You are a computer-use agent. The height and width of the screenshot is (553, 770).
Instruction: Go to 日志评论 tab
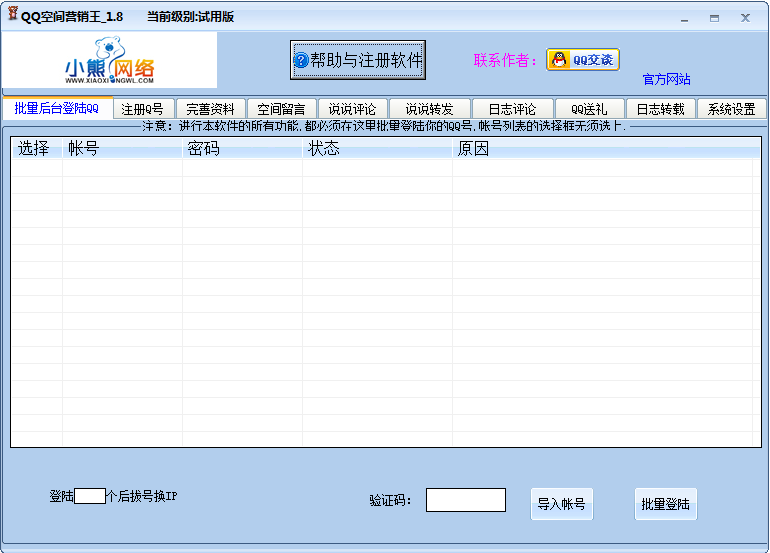tap(513, 109)
